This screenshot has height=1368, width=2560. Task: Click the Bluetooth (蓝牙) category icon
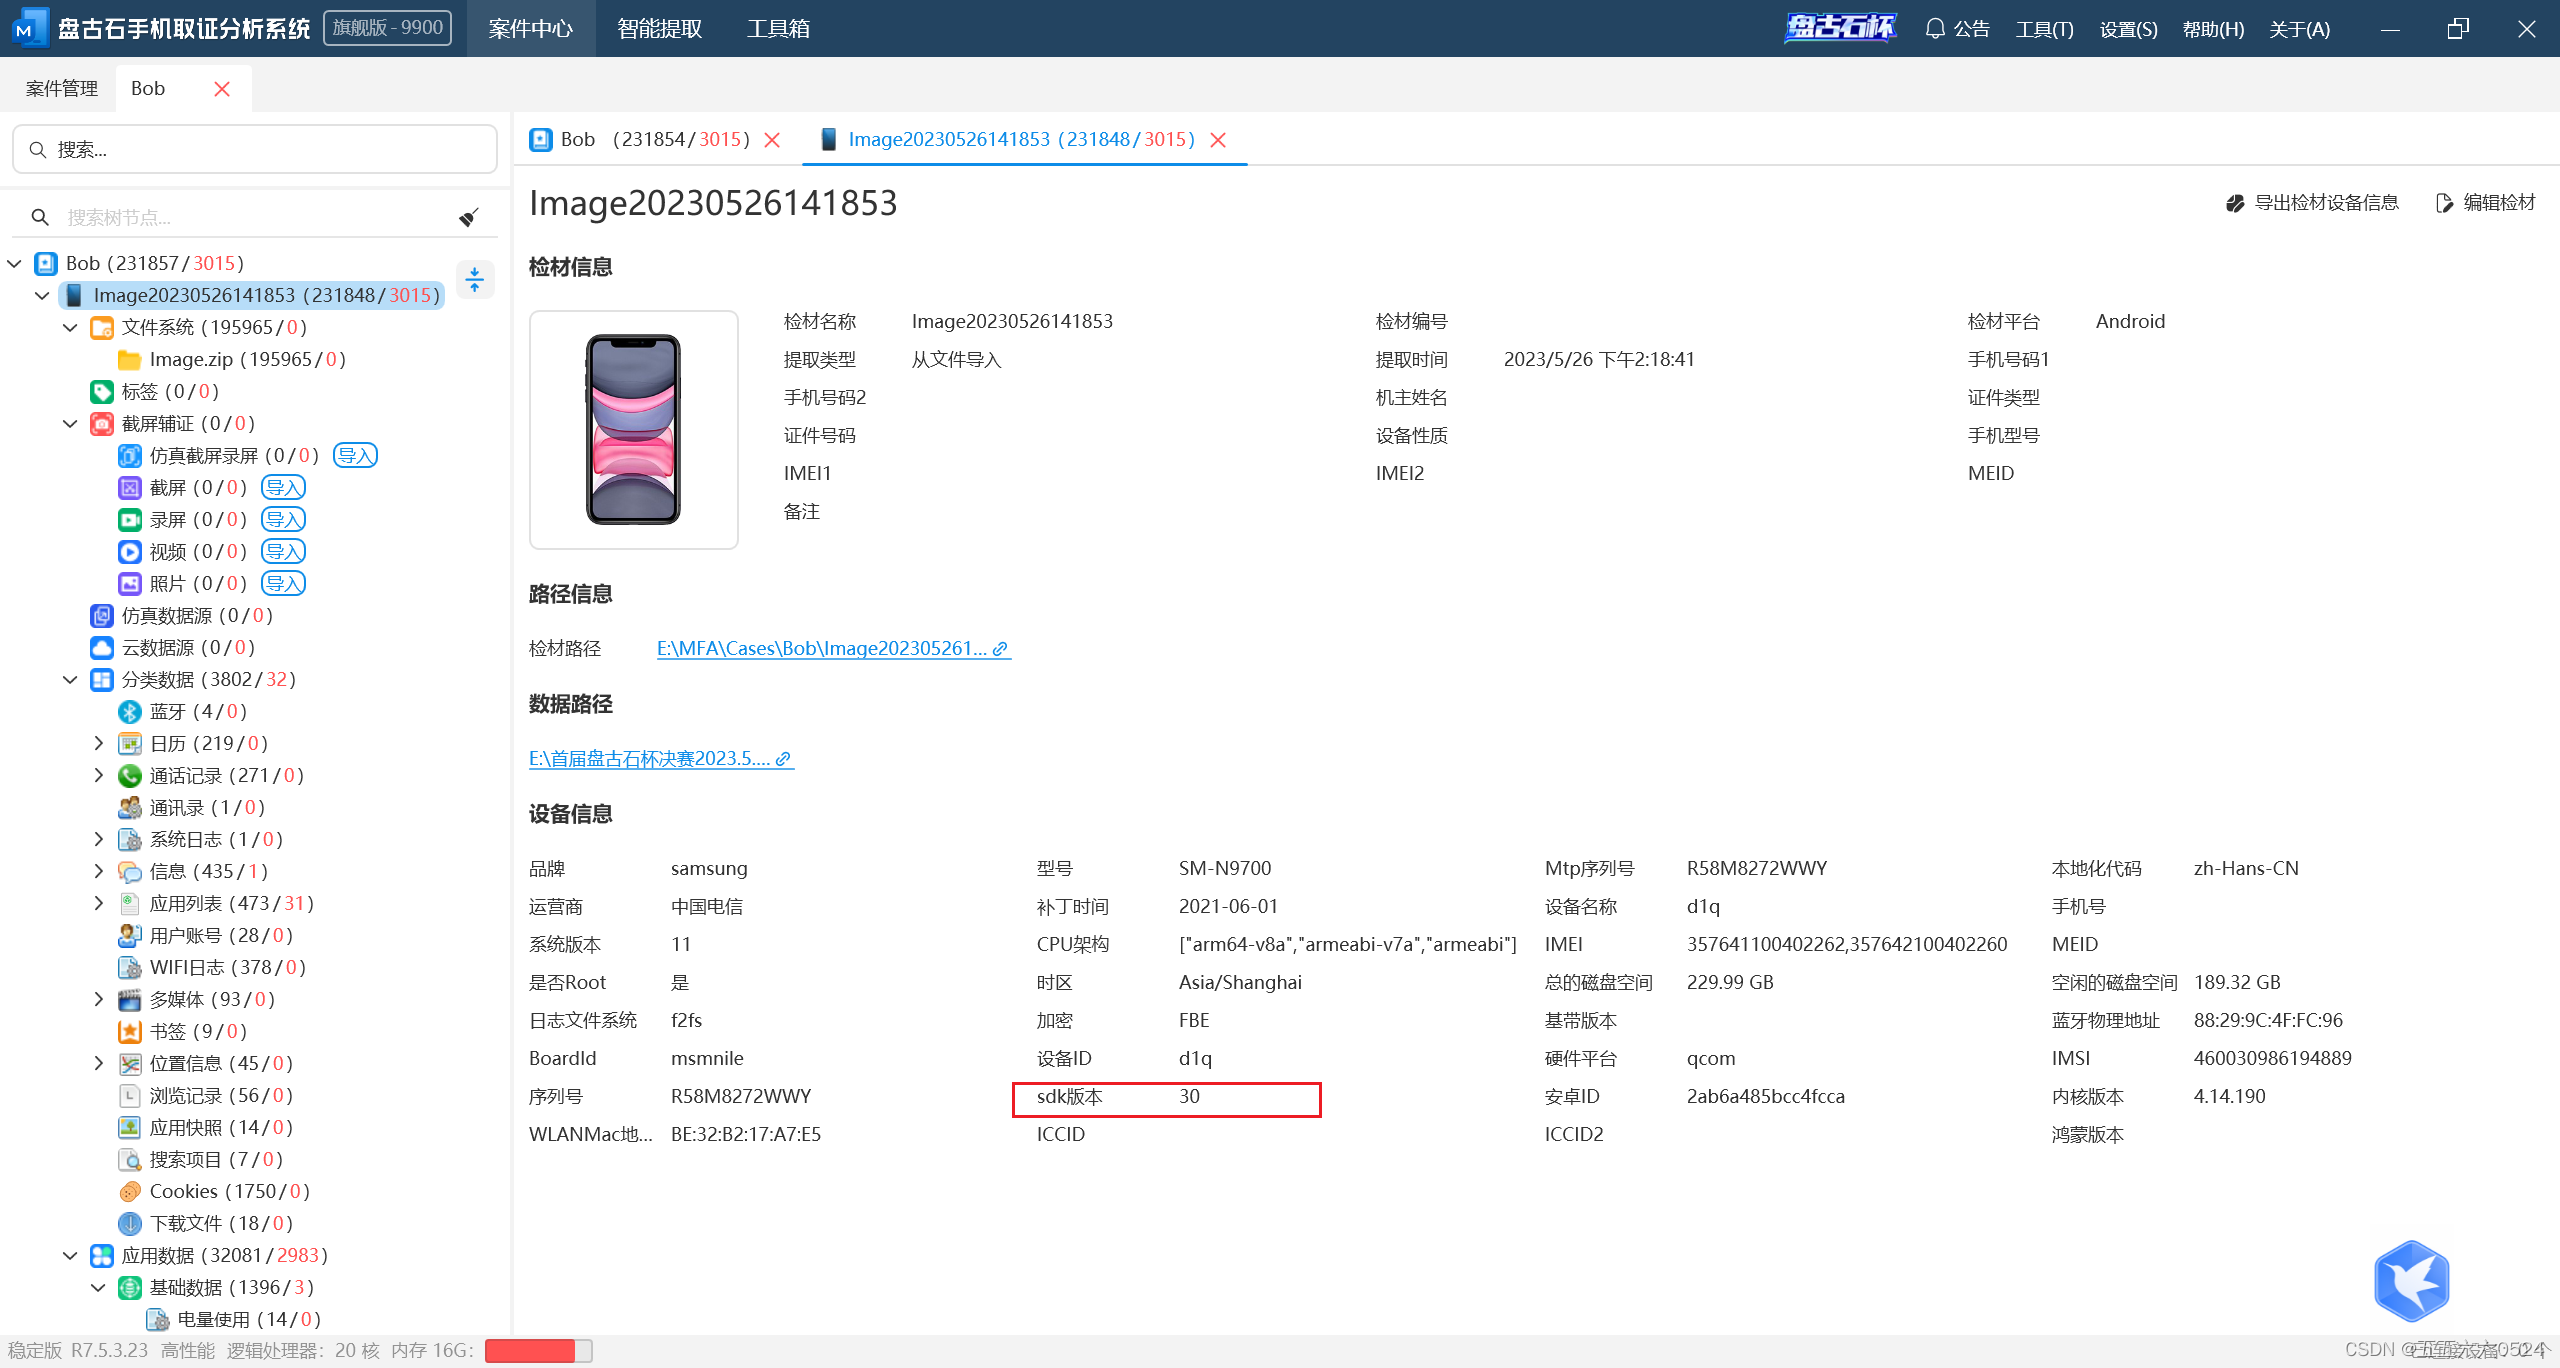pos(130,712)
